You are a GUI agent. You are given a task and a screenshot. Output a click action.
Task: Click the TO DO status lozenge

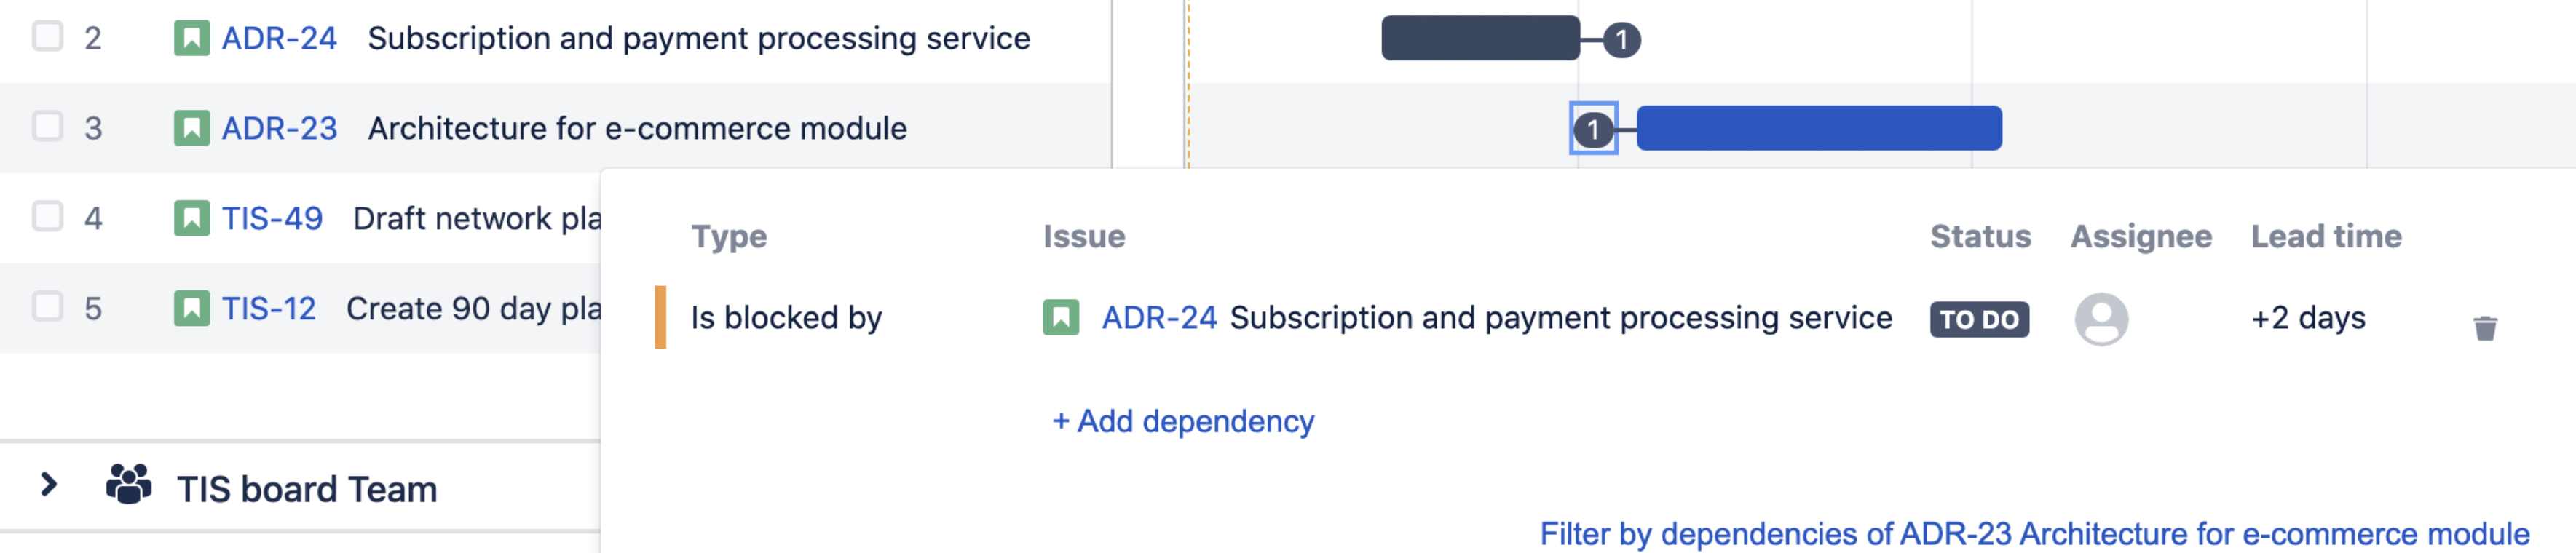pos(1978,319)
